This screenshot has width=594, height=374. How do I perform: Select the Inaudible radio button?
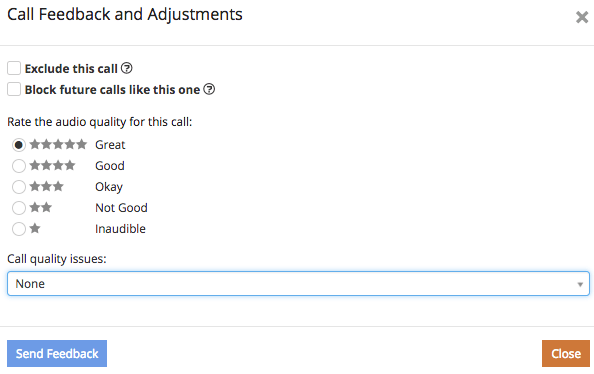coord(19,229)
